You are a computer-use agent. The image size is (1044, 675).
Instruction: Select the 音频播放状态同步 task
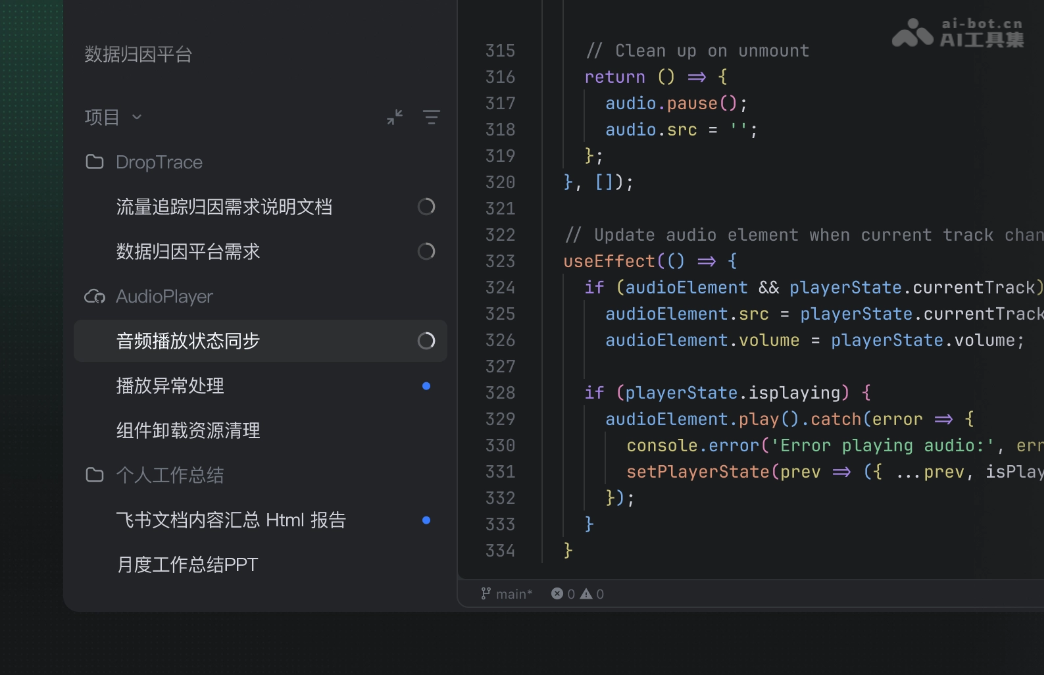point(260,341)
